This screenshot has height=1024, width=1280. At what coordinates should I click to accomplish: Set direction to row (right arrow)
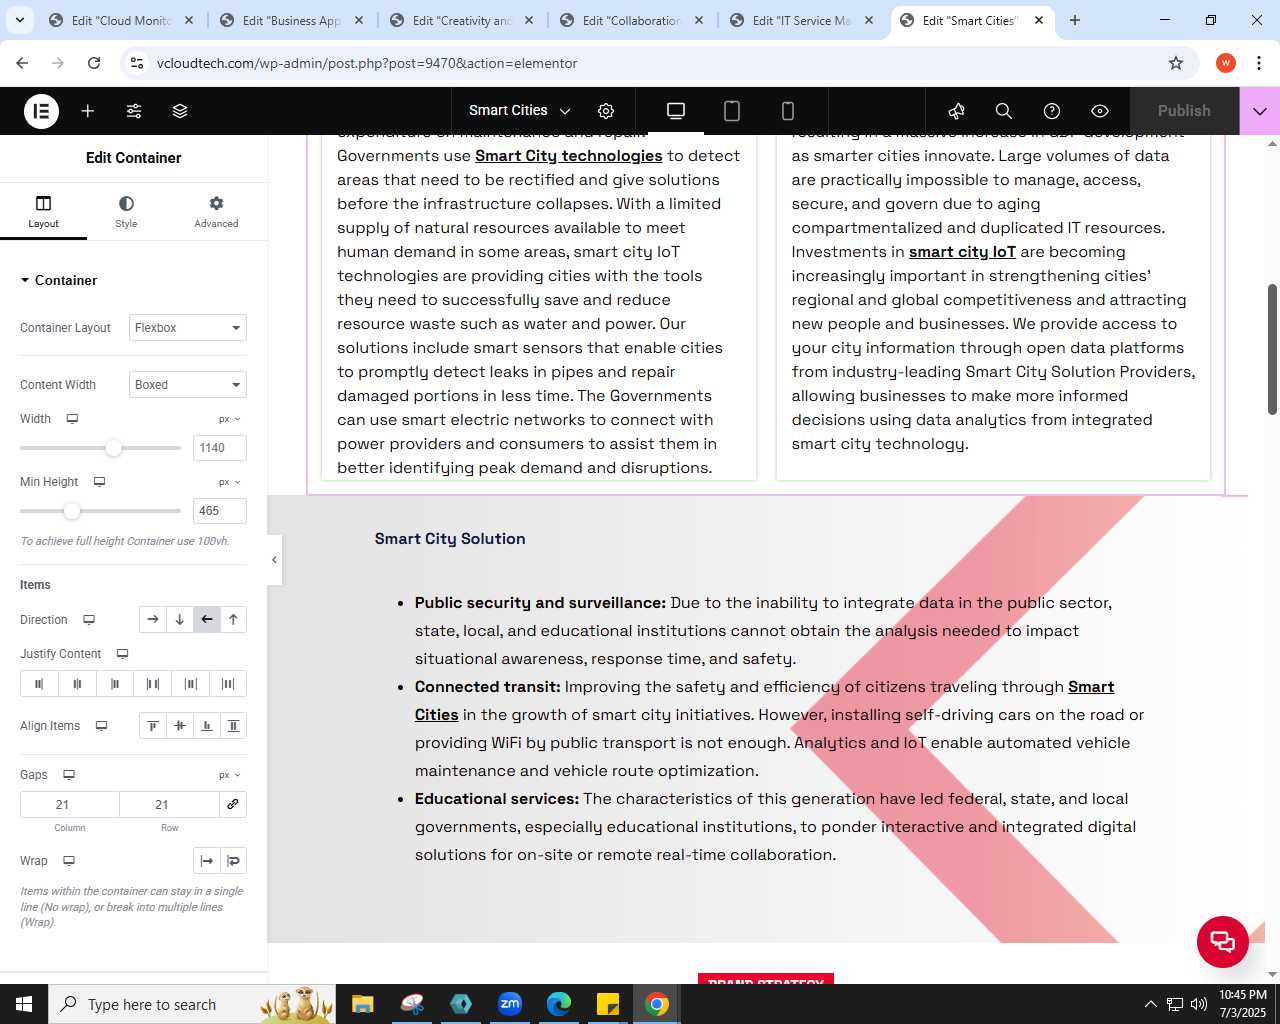152,620
